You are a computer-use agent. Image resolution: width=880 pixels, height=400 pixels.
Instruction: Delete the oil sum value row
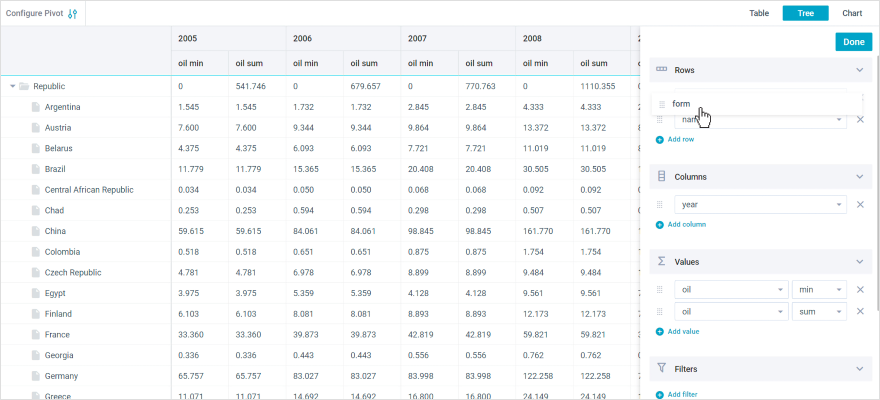(x=859, y=311)
